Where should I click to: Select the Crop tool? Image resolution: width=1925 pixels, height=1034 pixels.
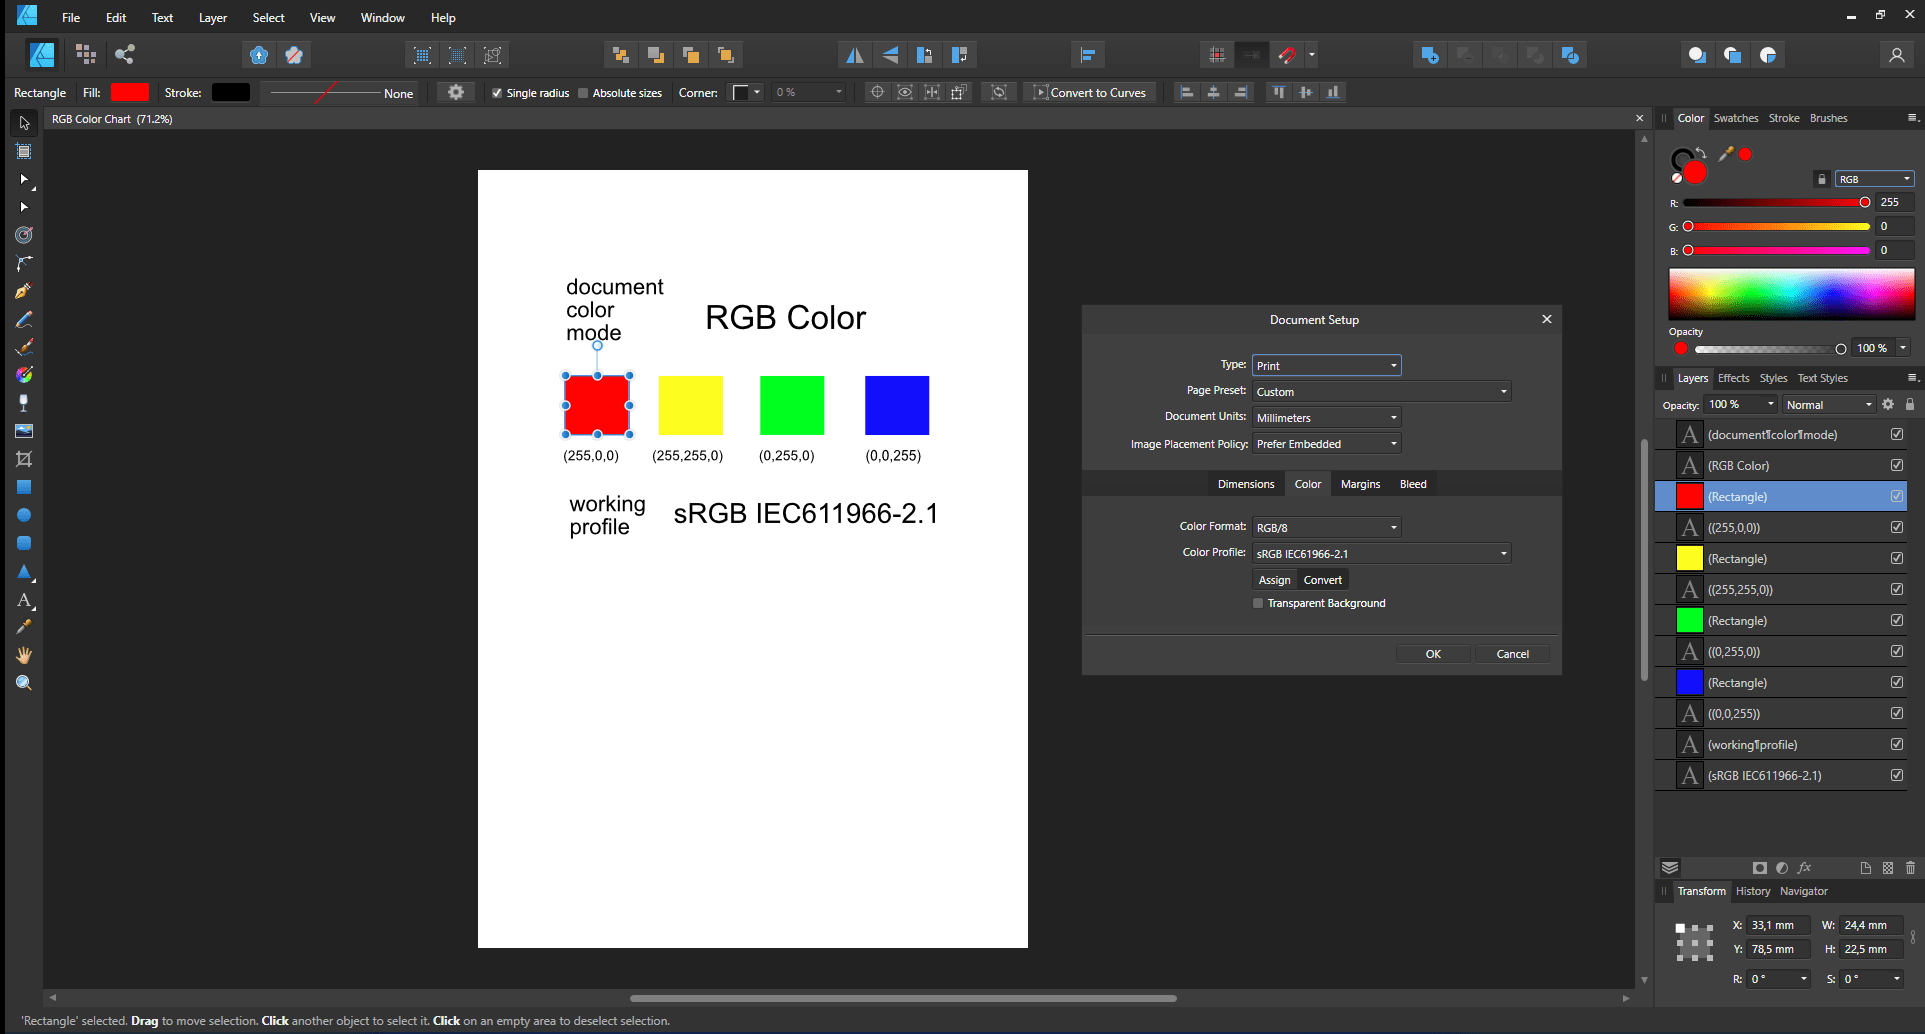[x=24, y=459]
